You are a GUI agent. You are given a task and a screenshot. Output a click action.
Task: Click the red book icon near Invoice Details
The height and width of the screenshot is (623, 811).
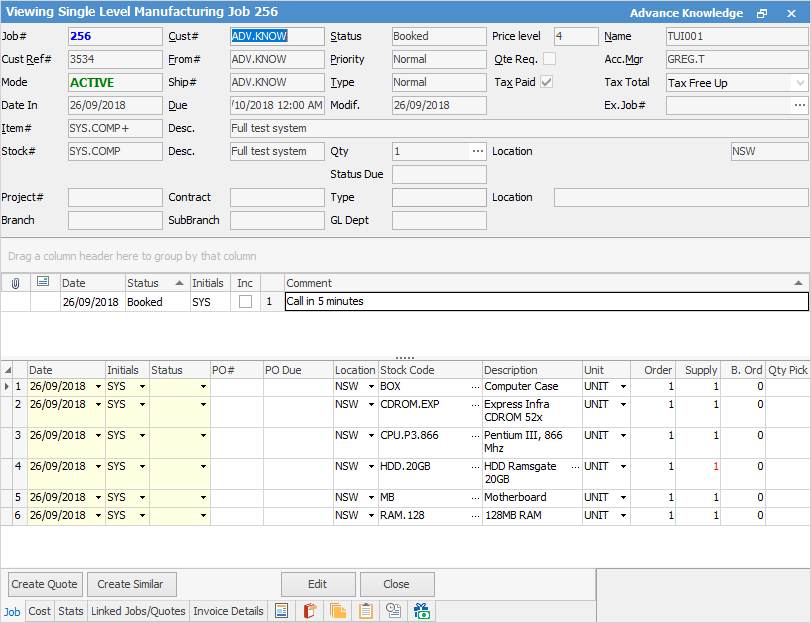click(x=310, y=610)
